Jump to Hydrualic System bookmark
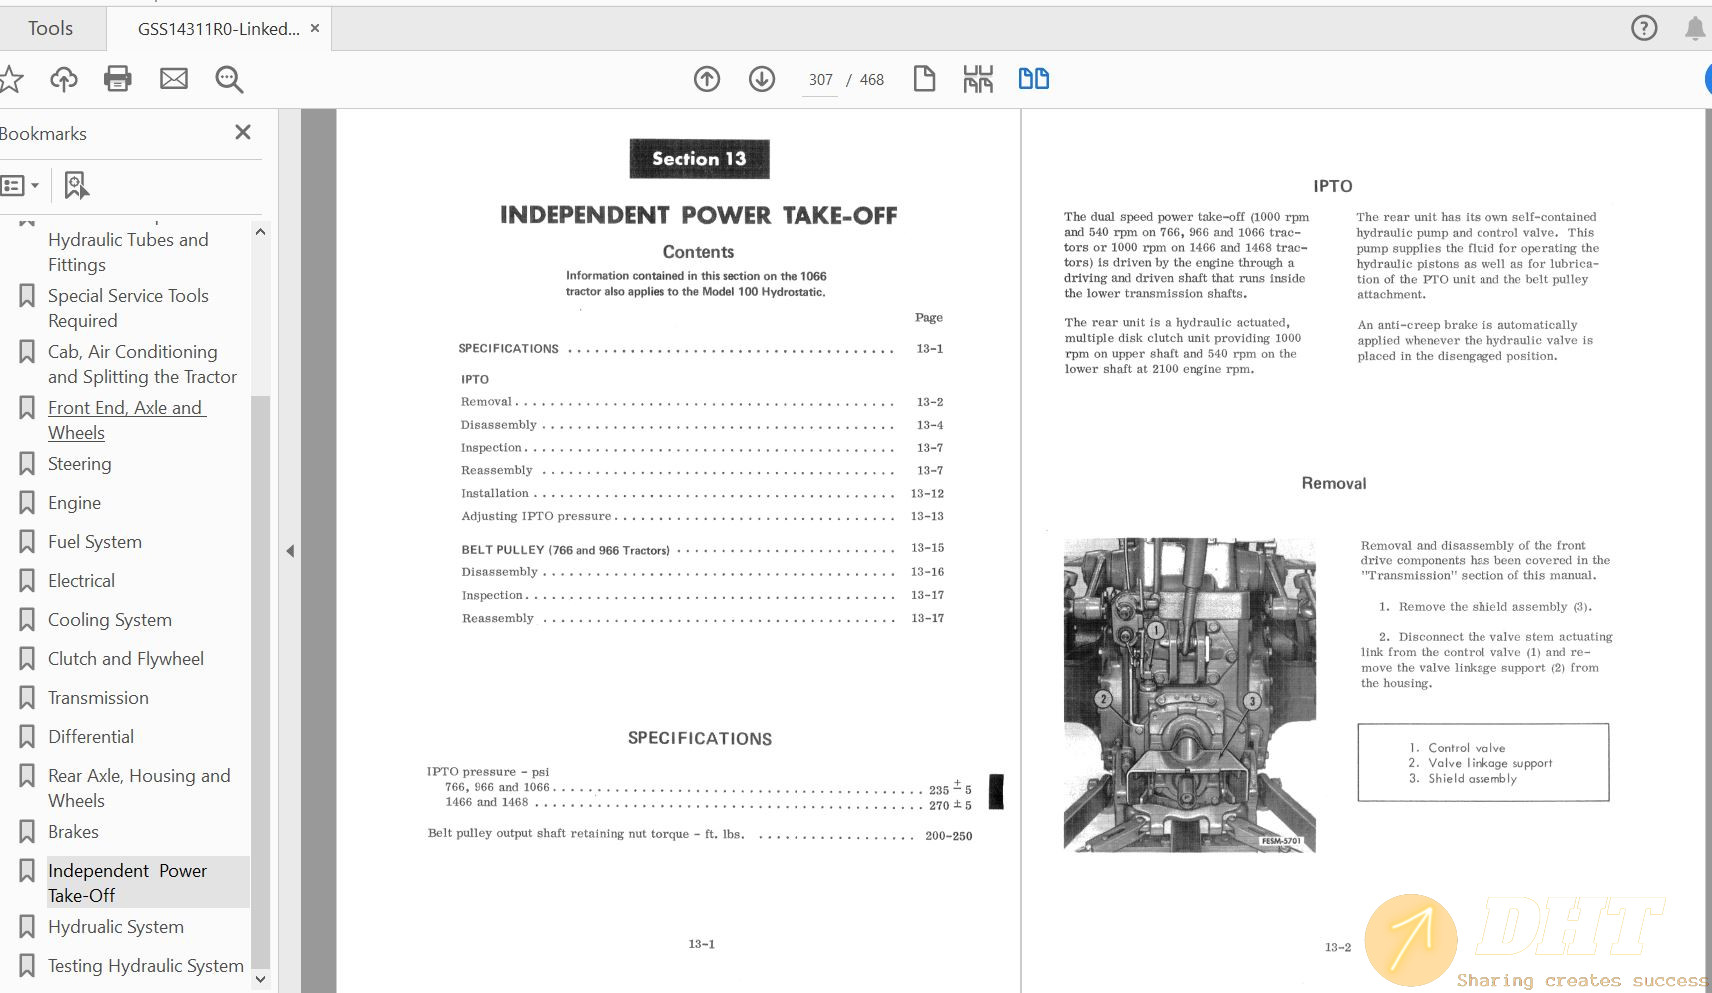Image resolution: width=1712 pixels, height=993 pixels. pyautogui.click(x=116, y=927)
